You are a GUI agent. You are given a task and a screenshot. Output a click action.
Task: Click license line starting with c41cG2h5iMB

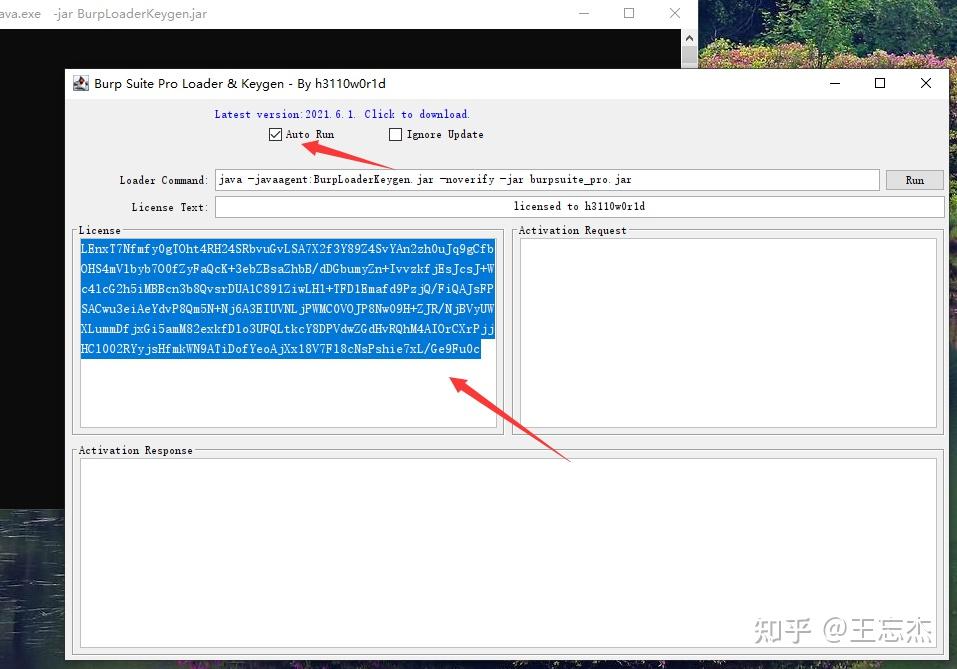[287, 289]
